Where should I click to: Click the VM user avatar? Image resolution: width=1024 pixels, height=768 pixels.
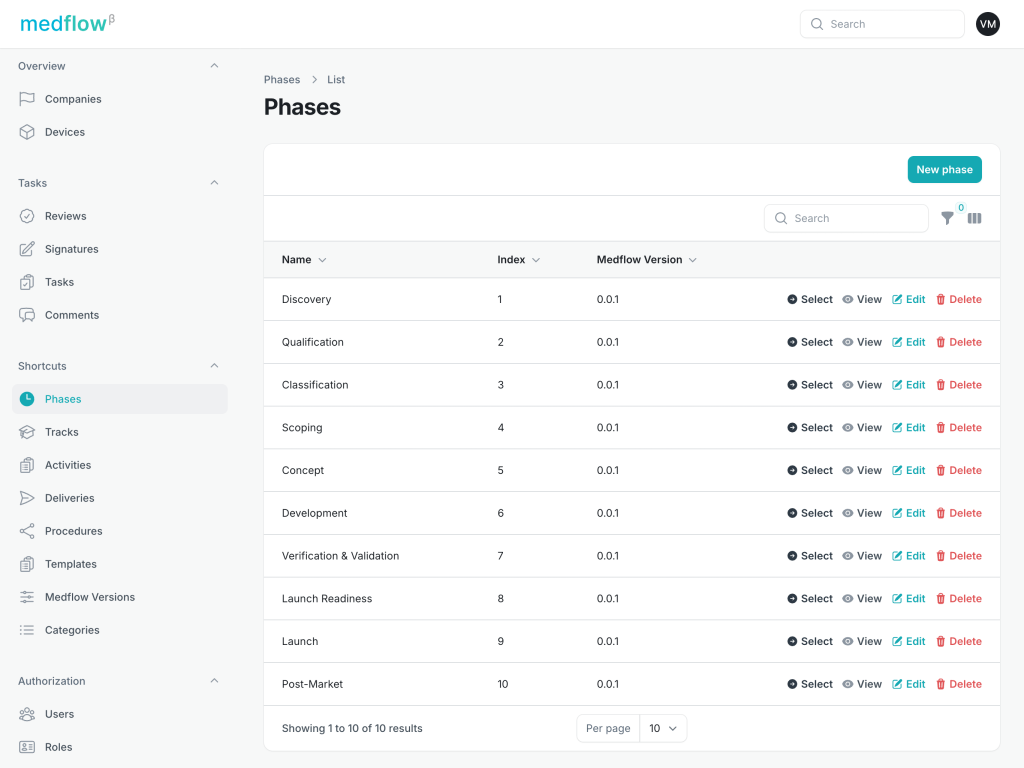[x=987, y=24]
